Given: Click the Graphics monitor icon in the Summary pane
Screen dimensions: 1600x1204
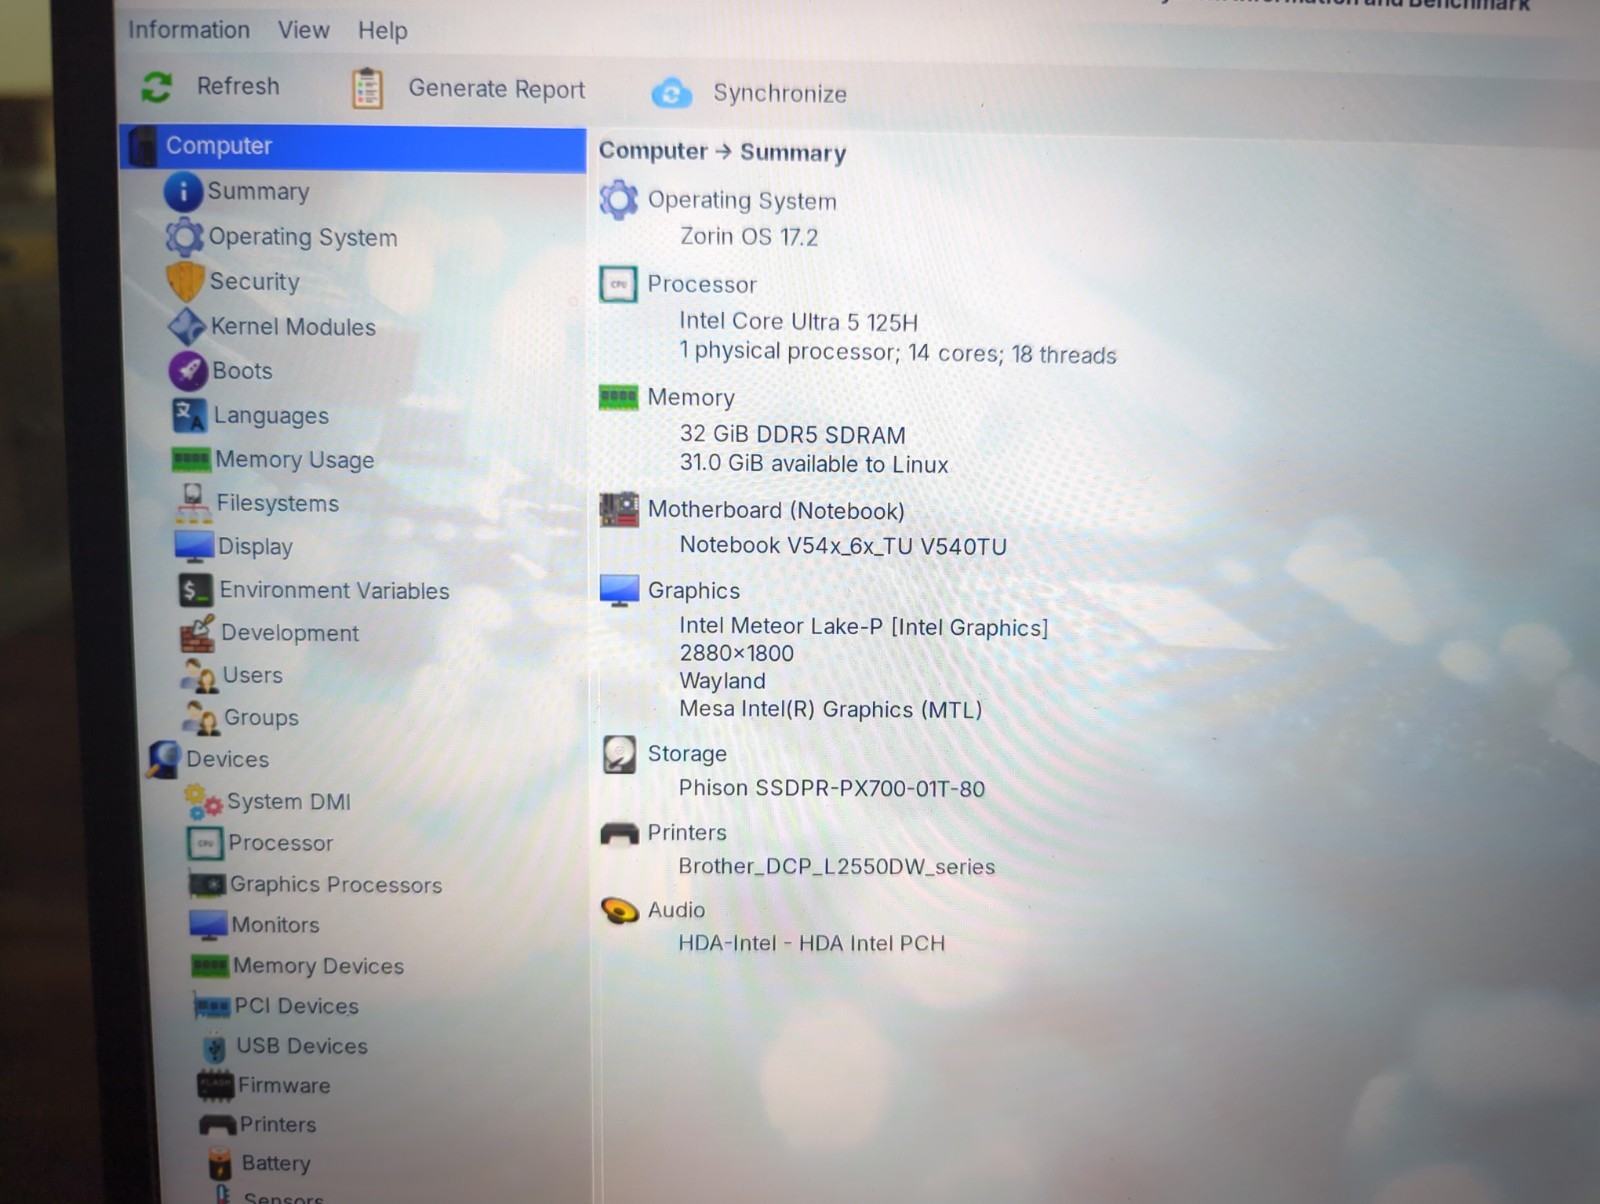Looking at the screenshot, I should [x=619, y=590].
